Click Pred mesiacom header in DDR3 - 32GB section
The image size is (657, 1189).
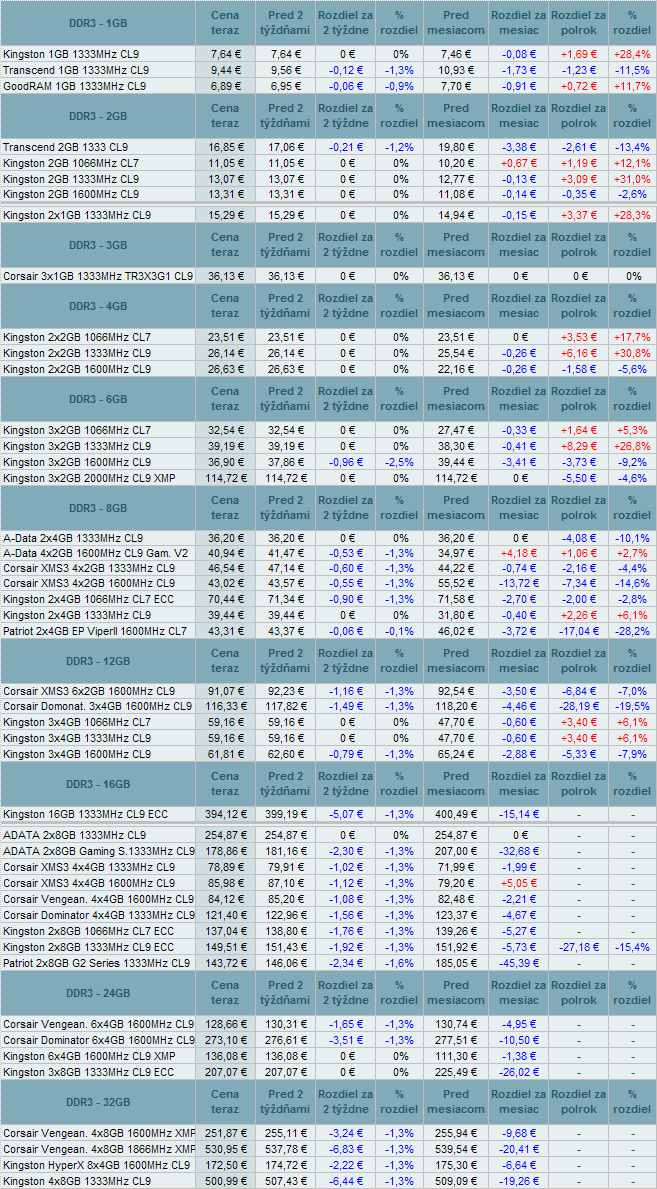[455, 1102]
